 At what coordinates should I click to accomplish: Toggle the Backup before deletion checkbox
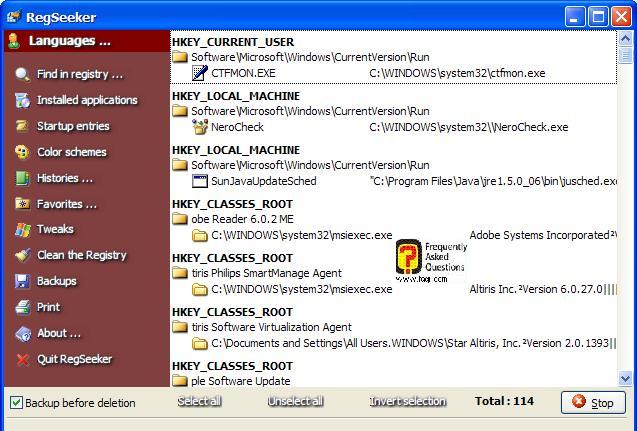coord(16,403)
